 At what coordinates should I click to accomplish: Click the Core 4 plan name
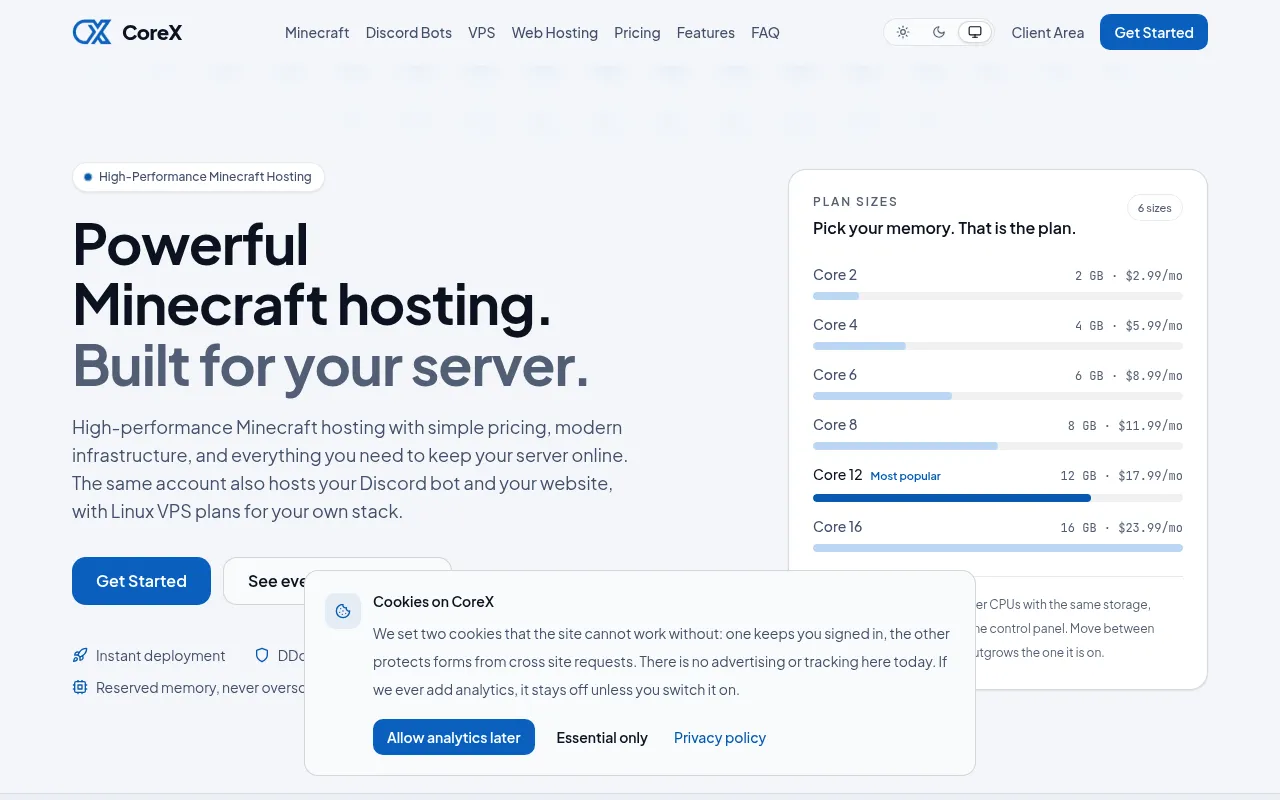(x=835, y=325)
